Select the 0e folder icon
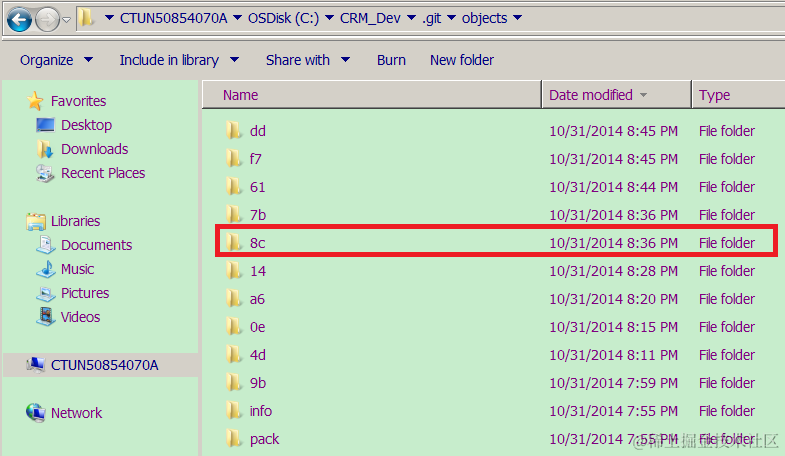 pyautogui.click(x=233, y=327)
